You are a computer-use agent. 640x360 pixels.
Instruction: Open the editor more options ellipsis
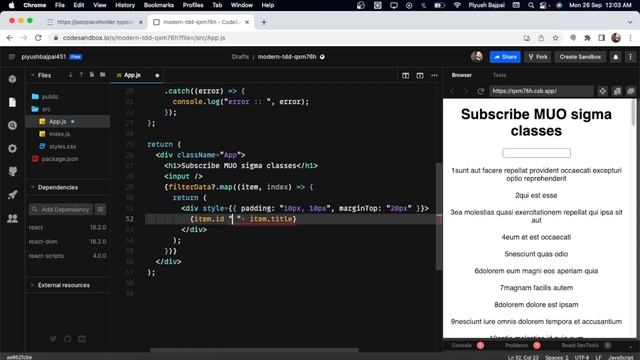point(434,76)
